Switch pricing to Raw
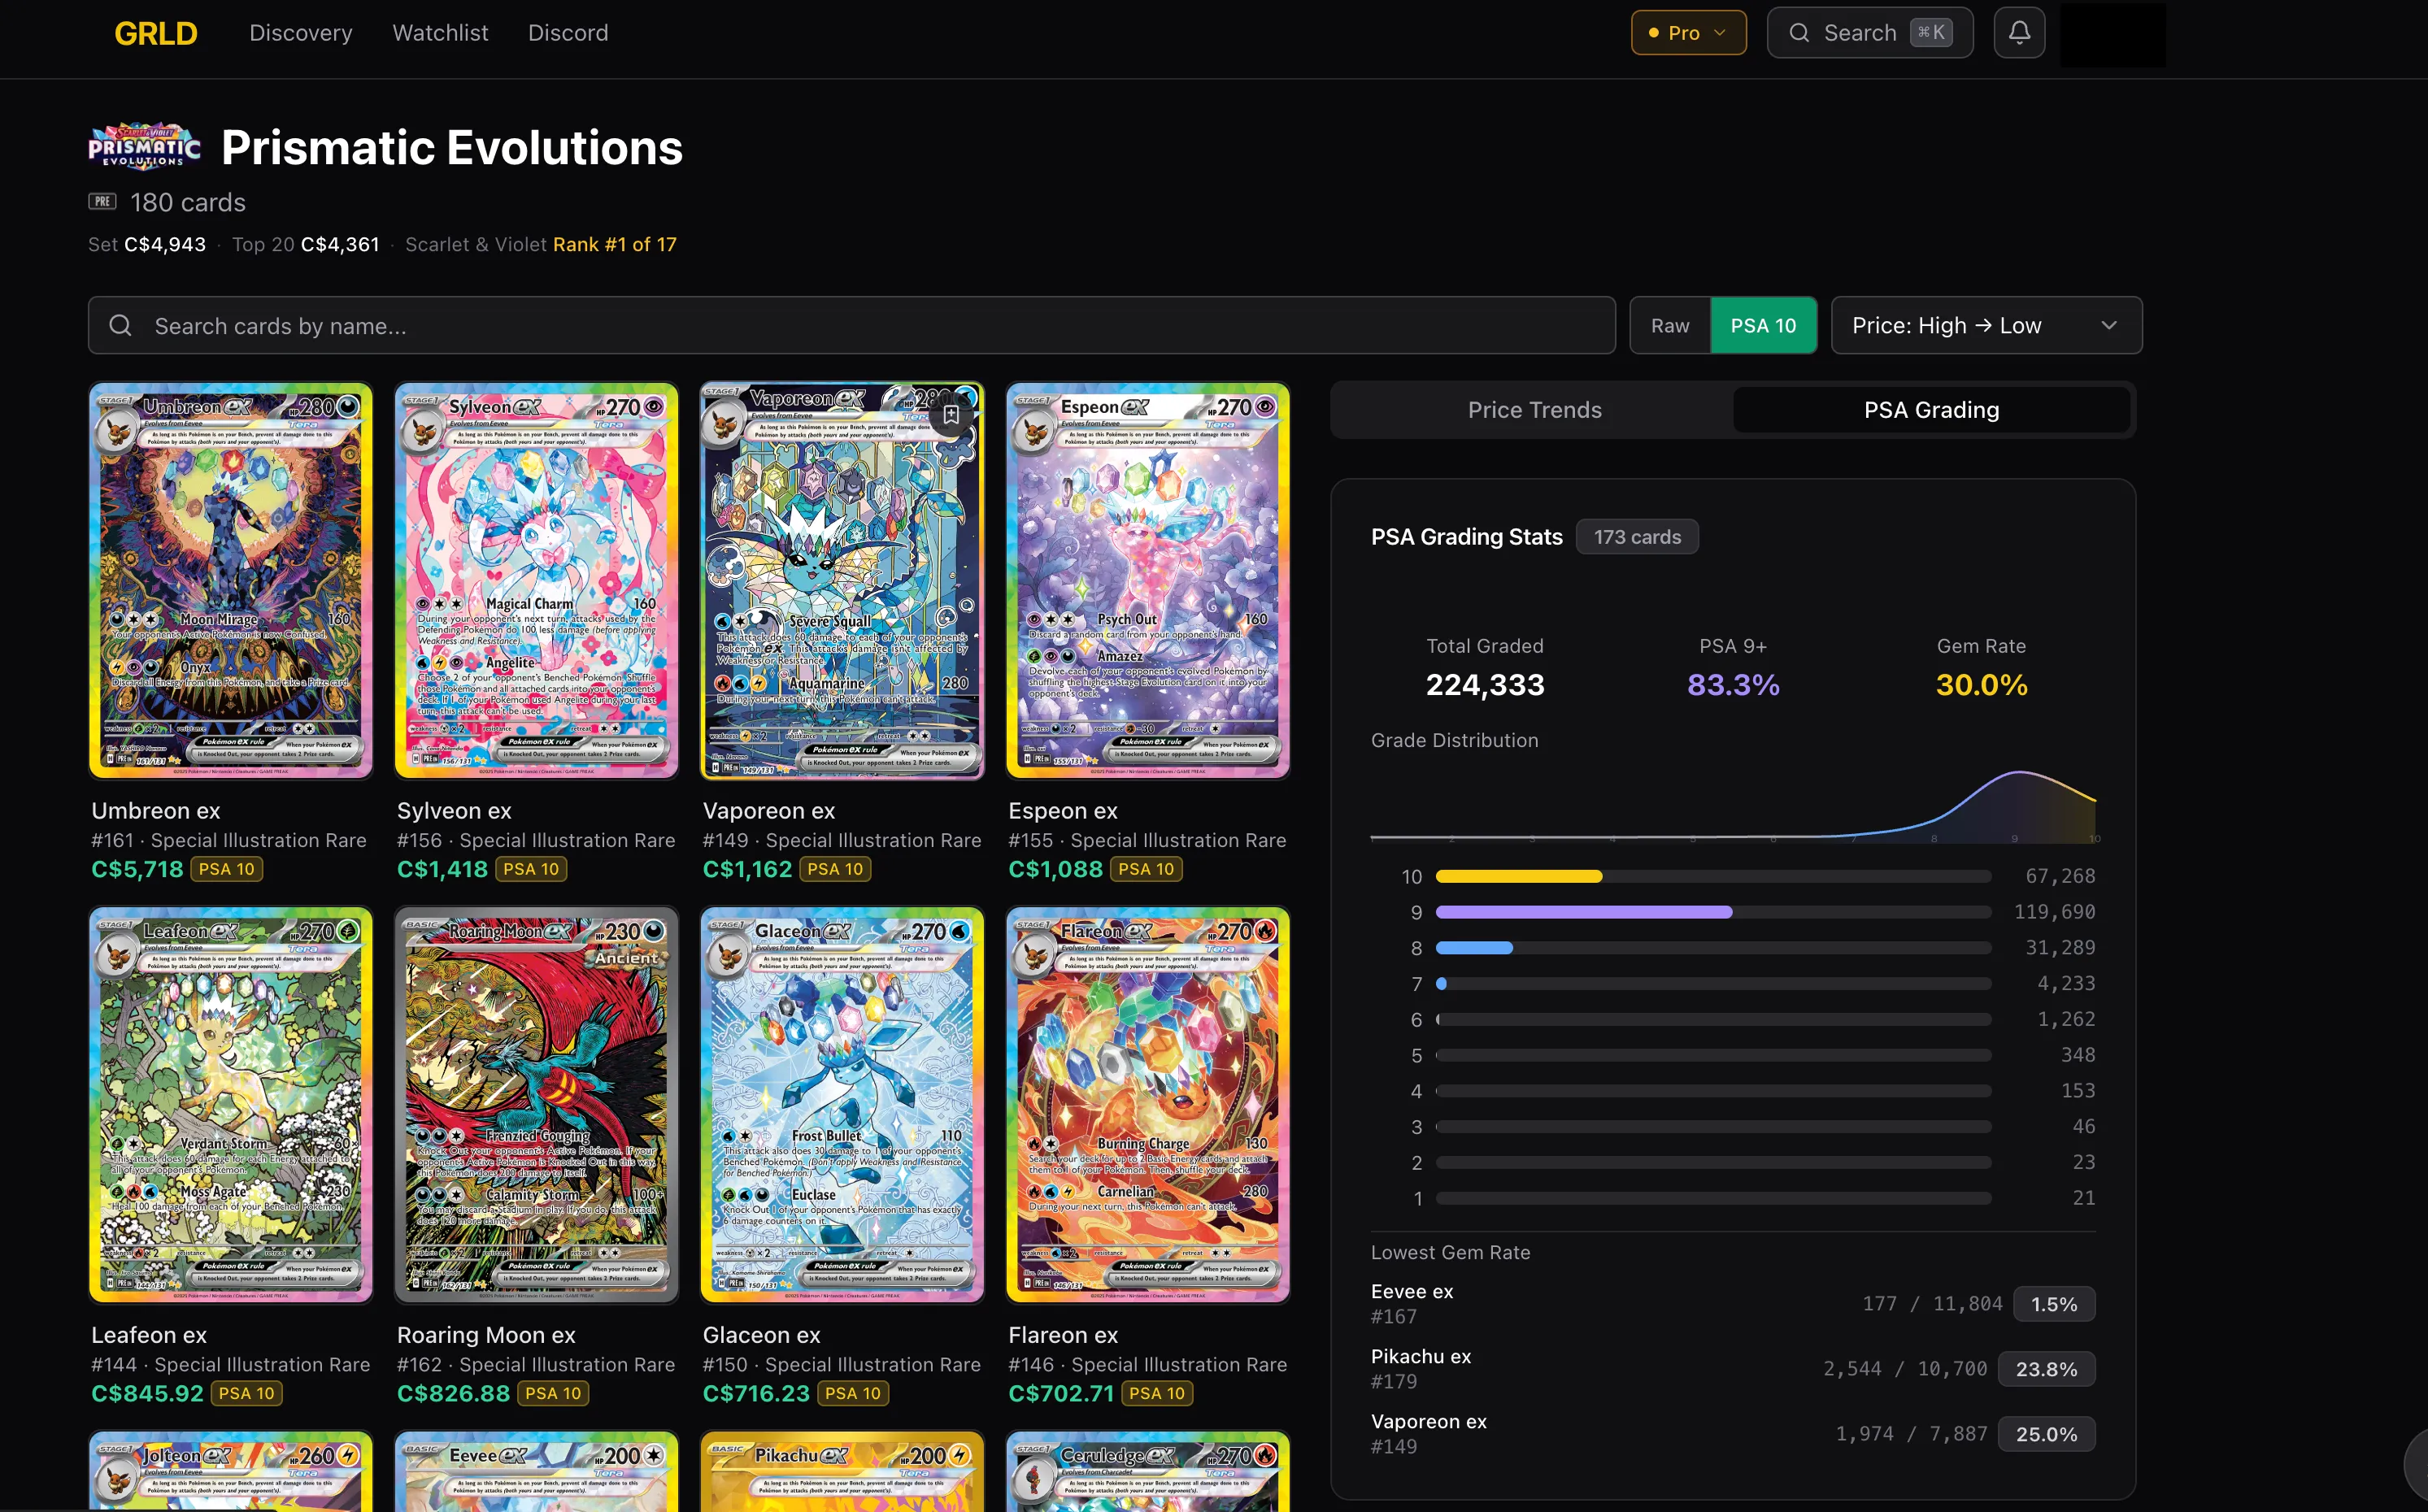 [x=1669, y=326]
